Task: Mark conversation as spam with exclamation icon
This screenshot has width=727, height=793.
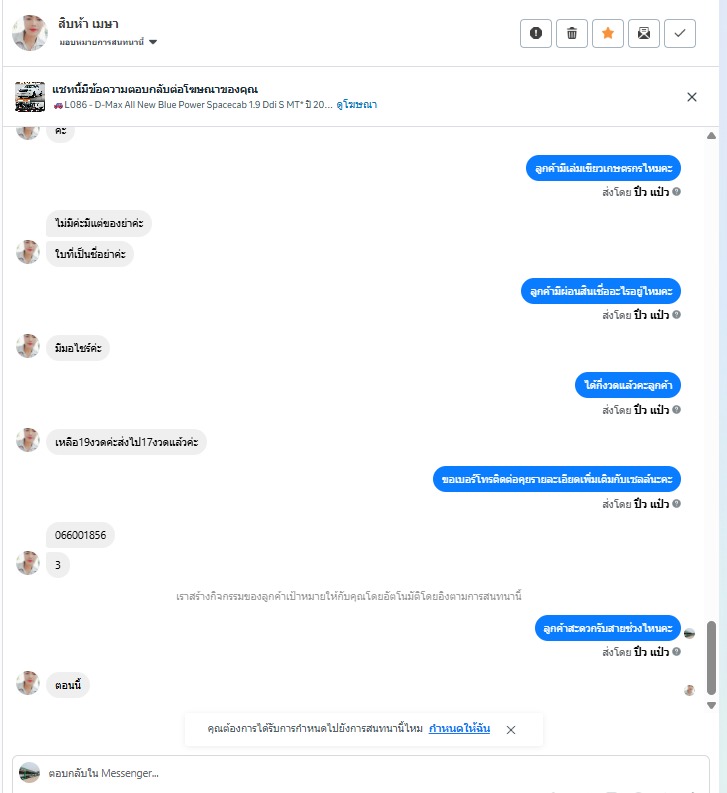Action: (535, 33)
